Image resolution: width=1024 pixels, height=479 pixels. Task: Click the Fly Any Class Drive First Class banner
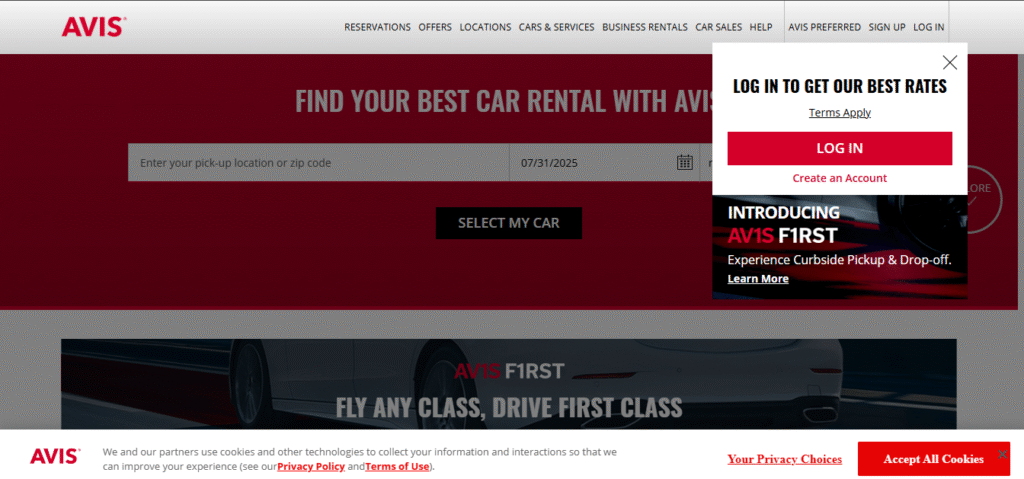[x=509, y=384]
